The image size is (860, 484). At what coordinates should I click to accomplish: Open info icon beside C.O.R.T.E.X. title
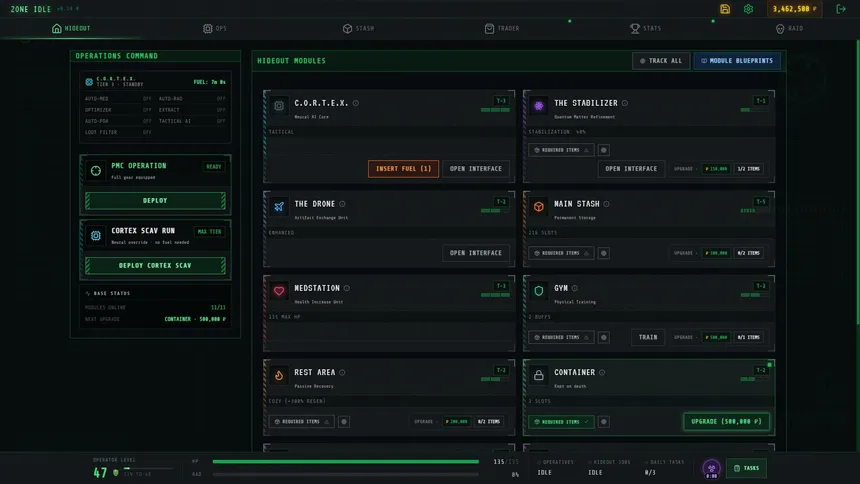click(355, 103)
